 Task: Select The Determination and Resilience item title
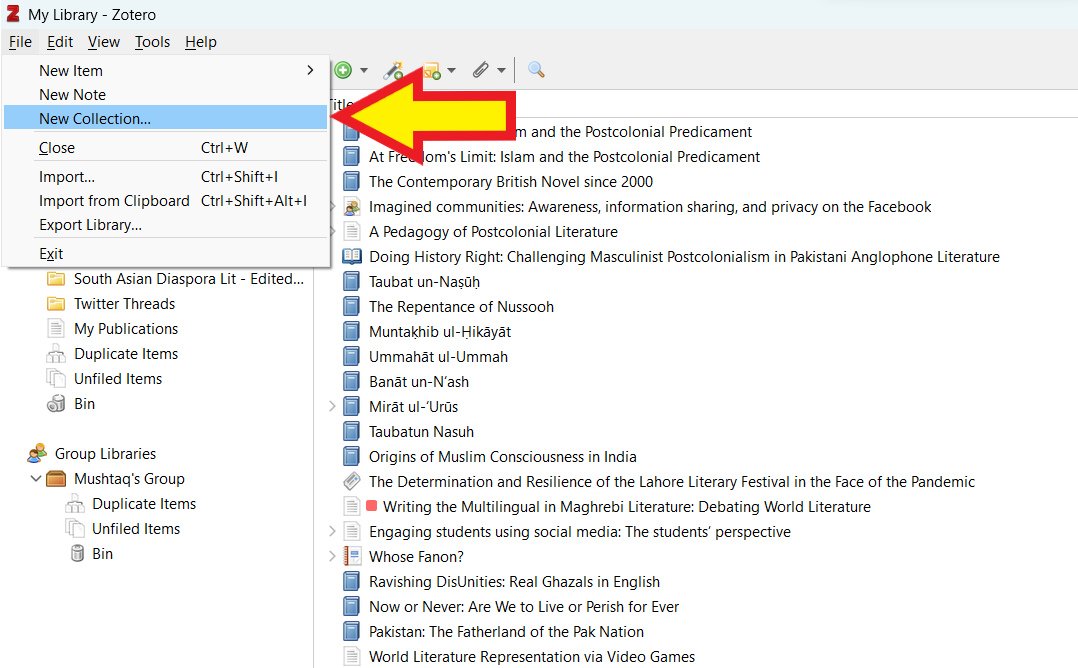pyautogui.click(x=672, y=482)
